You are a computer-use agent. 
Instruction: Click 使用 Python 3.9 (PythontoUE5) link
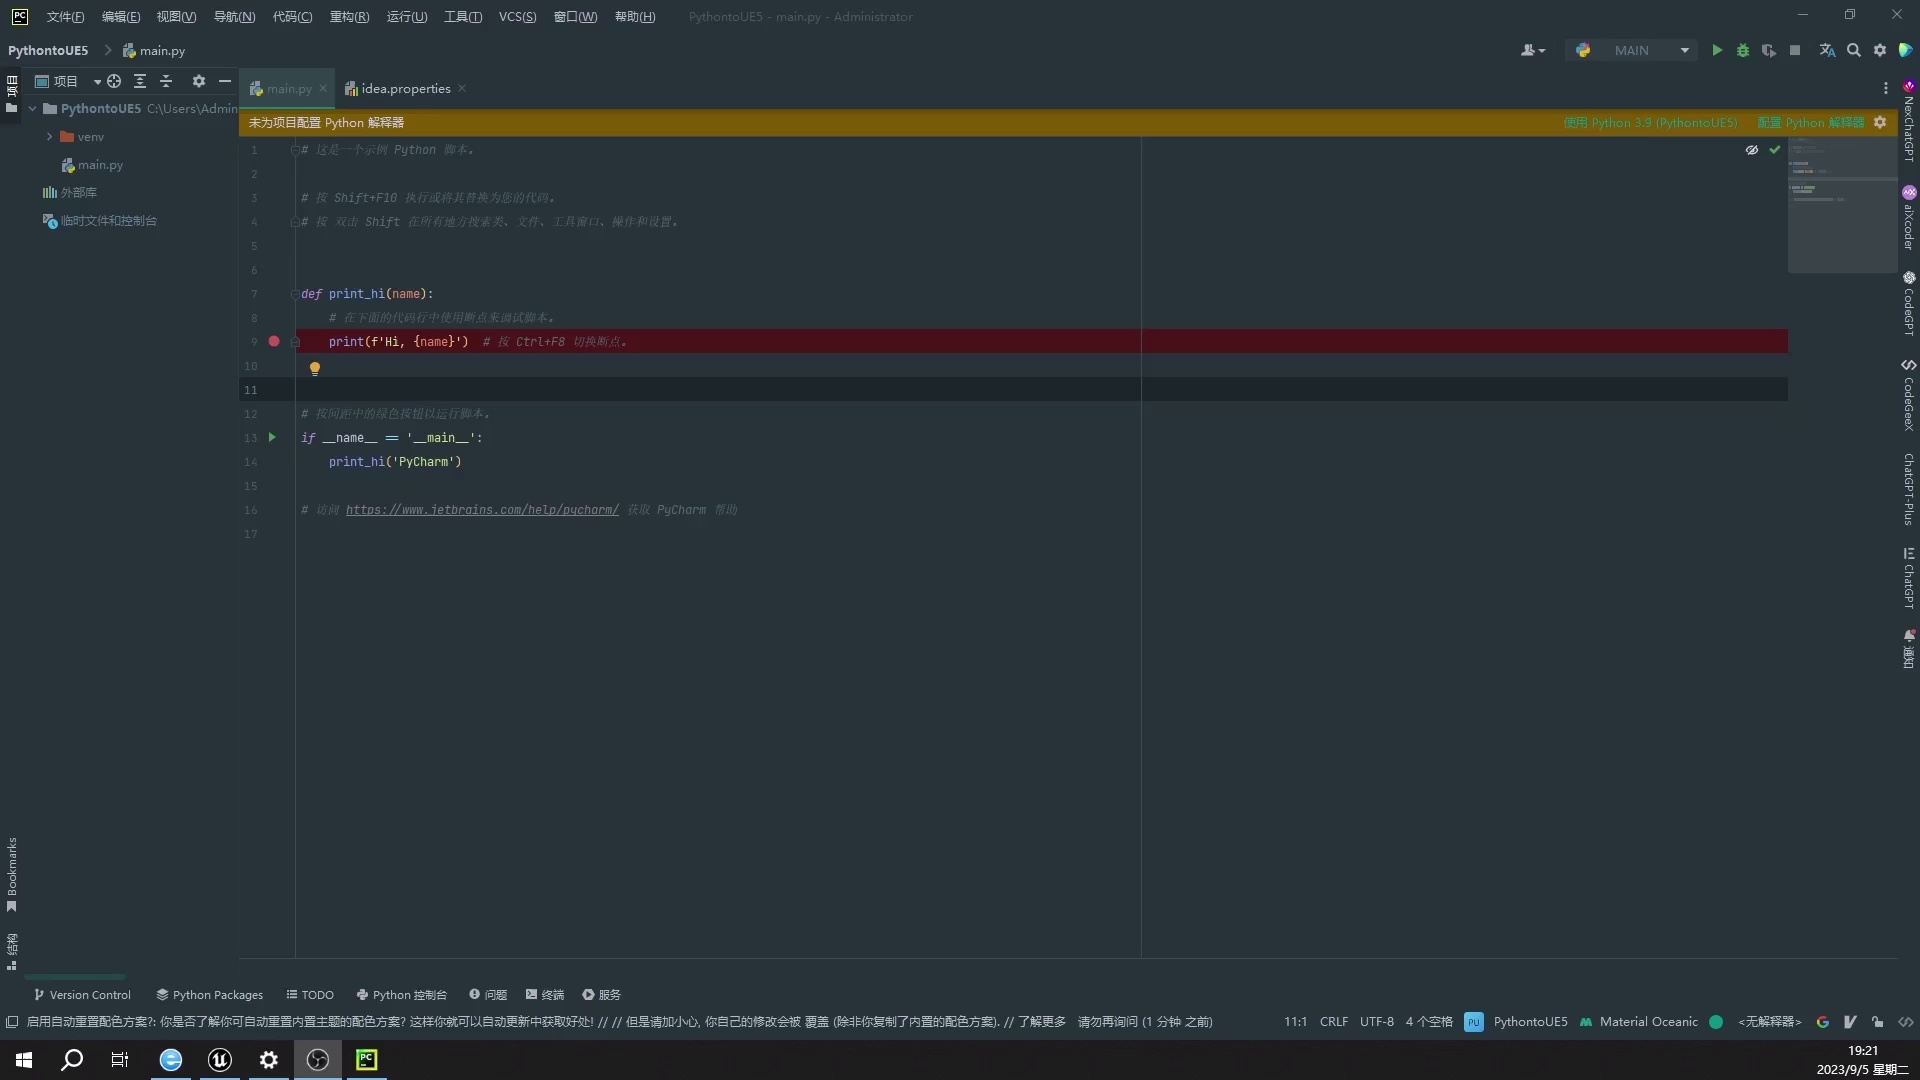coord(1650,123)
